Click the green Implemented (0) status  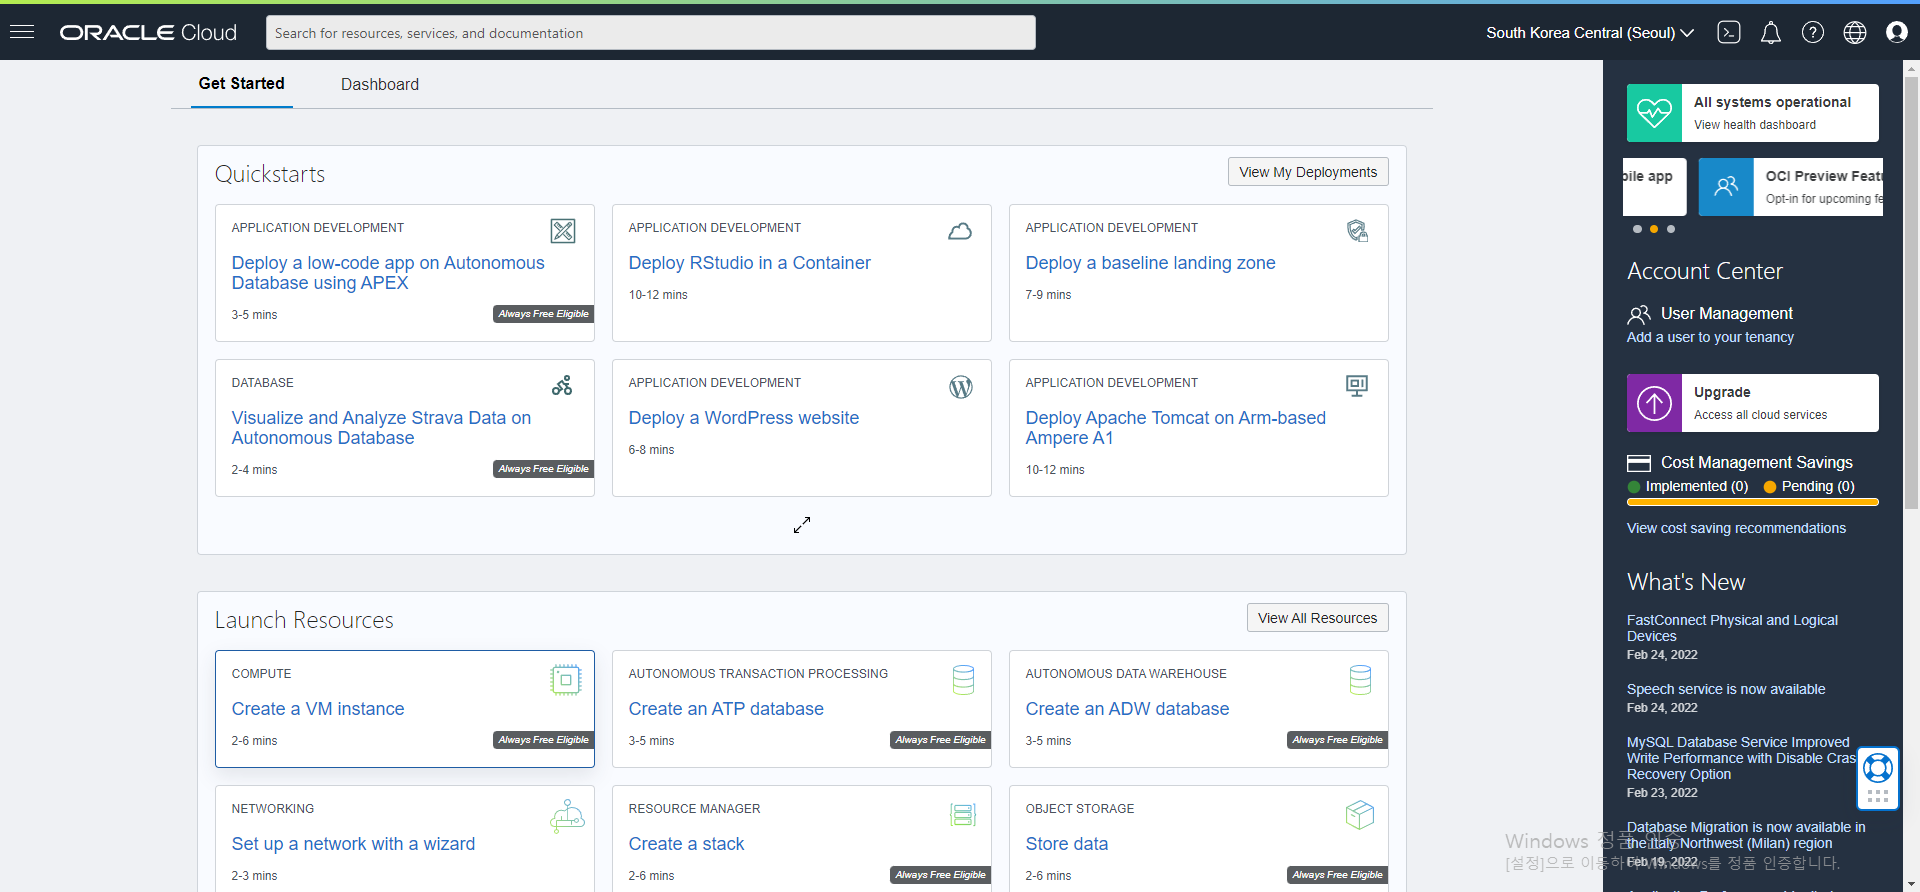point(1688,487)
